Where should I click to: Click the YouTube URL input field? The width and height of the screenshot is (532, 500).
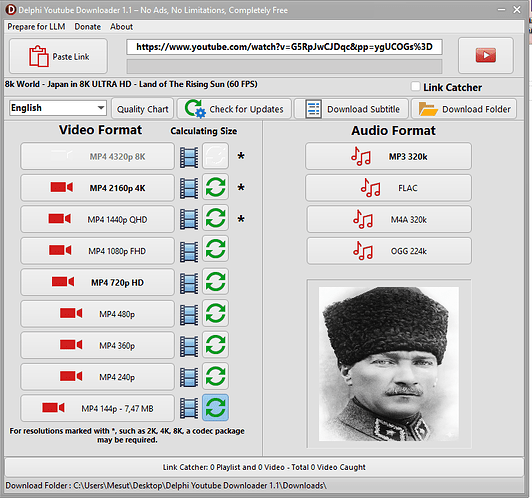284,47
